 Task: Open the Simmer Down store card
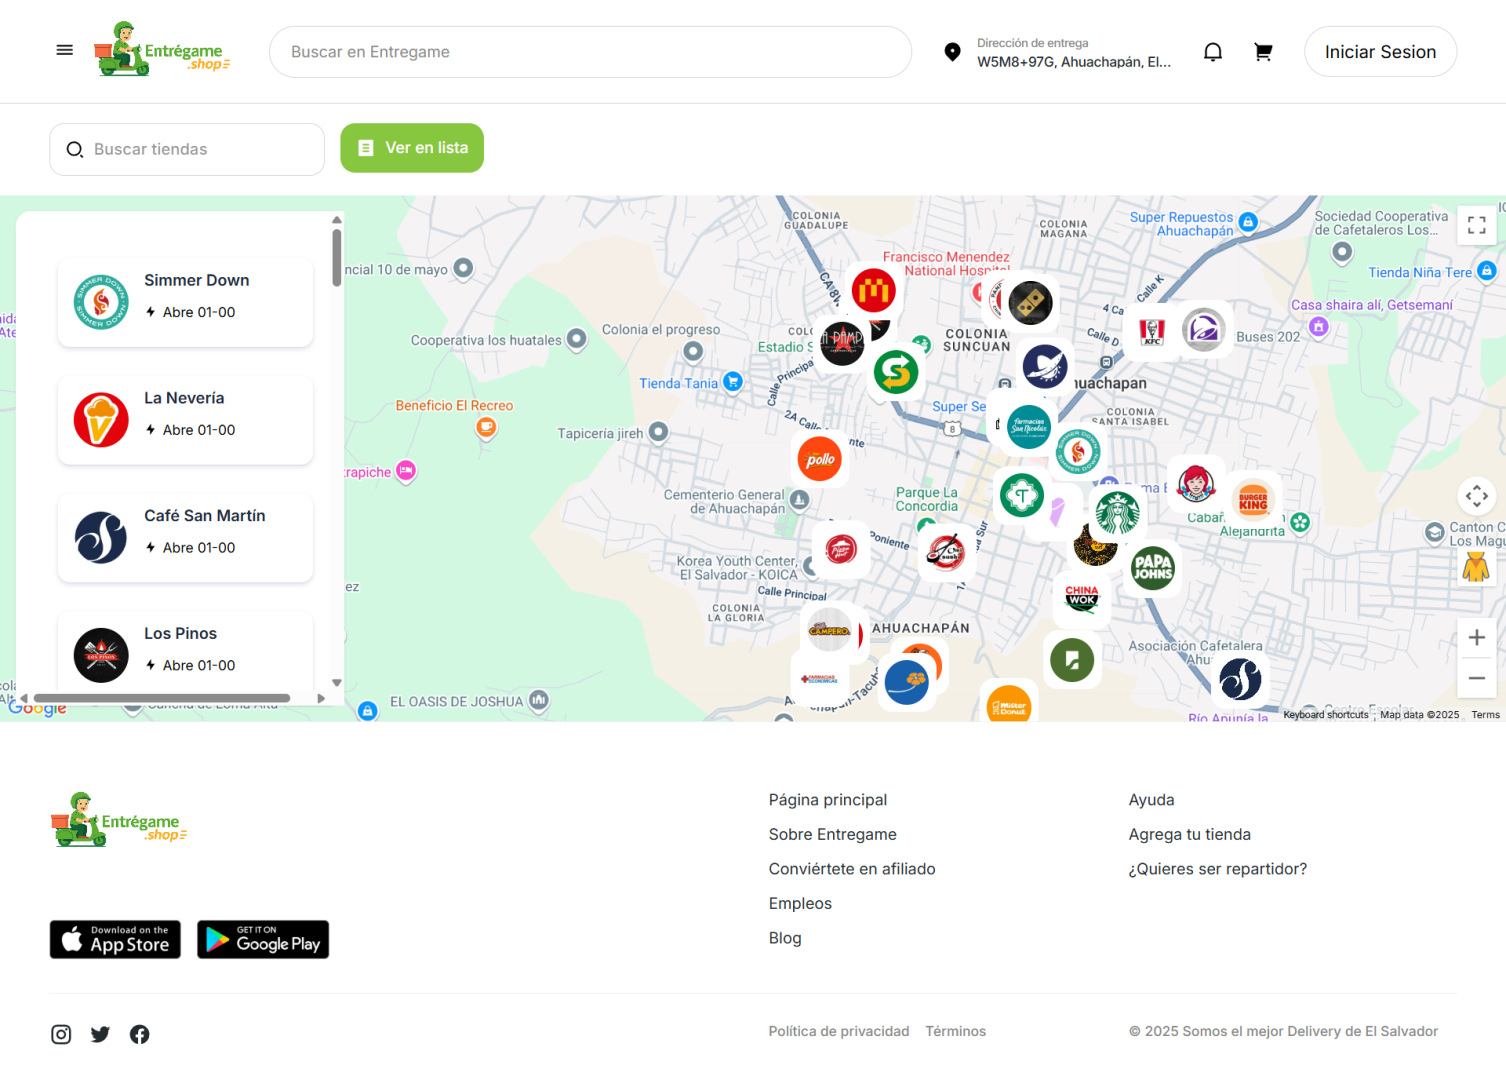pyautogui.click(x=186, y=302)
